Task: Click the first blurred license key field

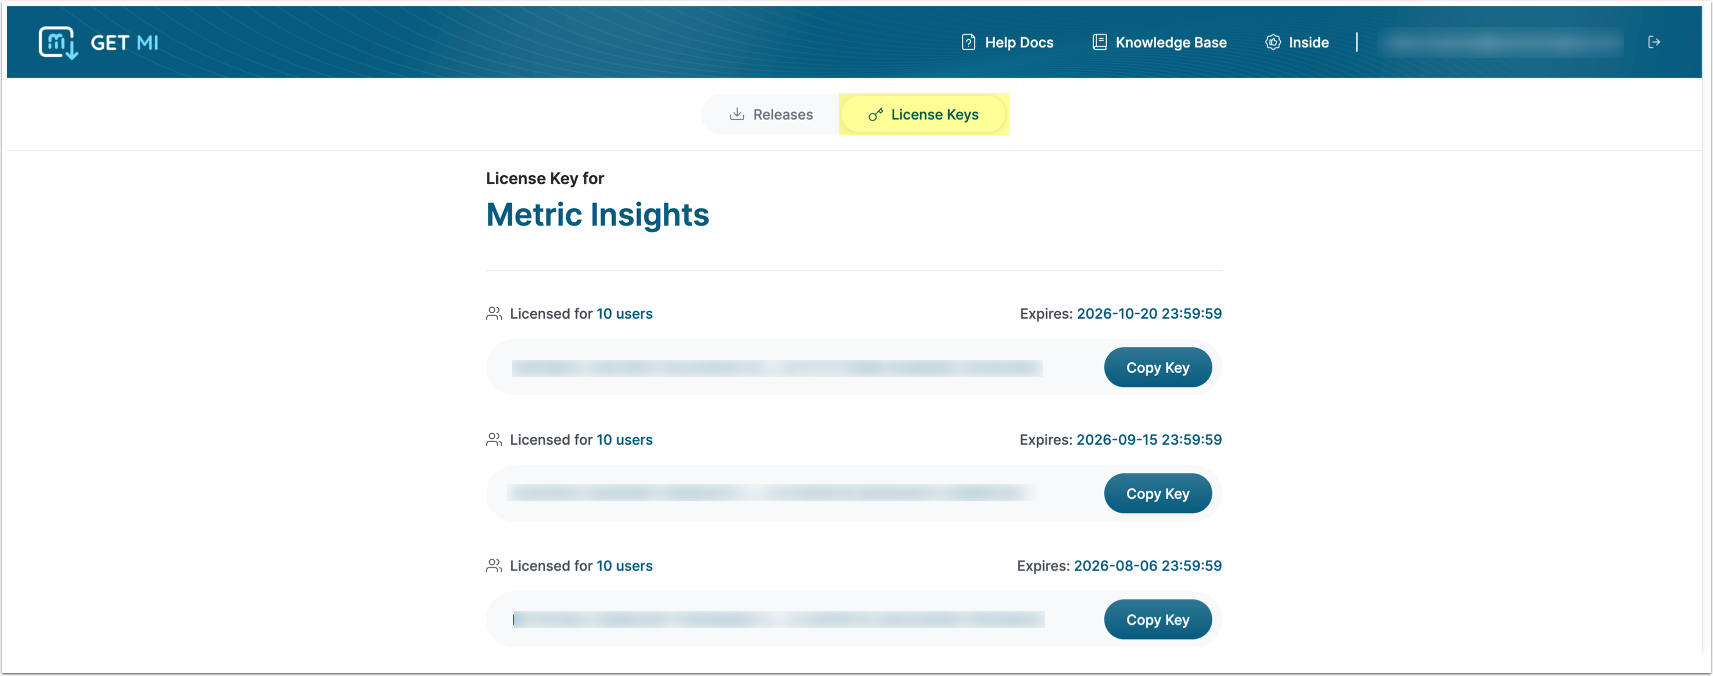Action: (x=776, y=368)
